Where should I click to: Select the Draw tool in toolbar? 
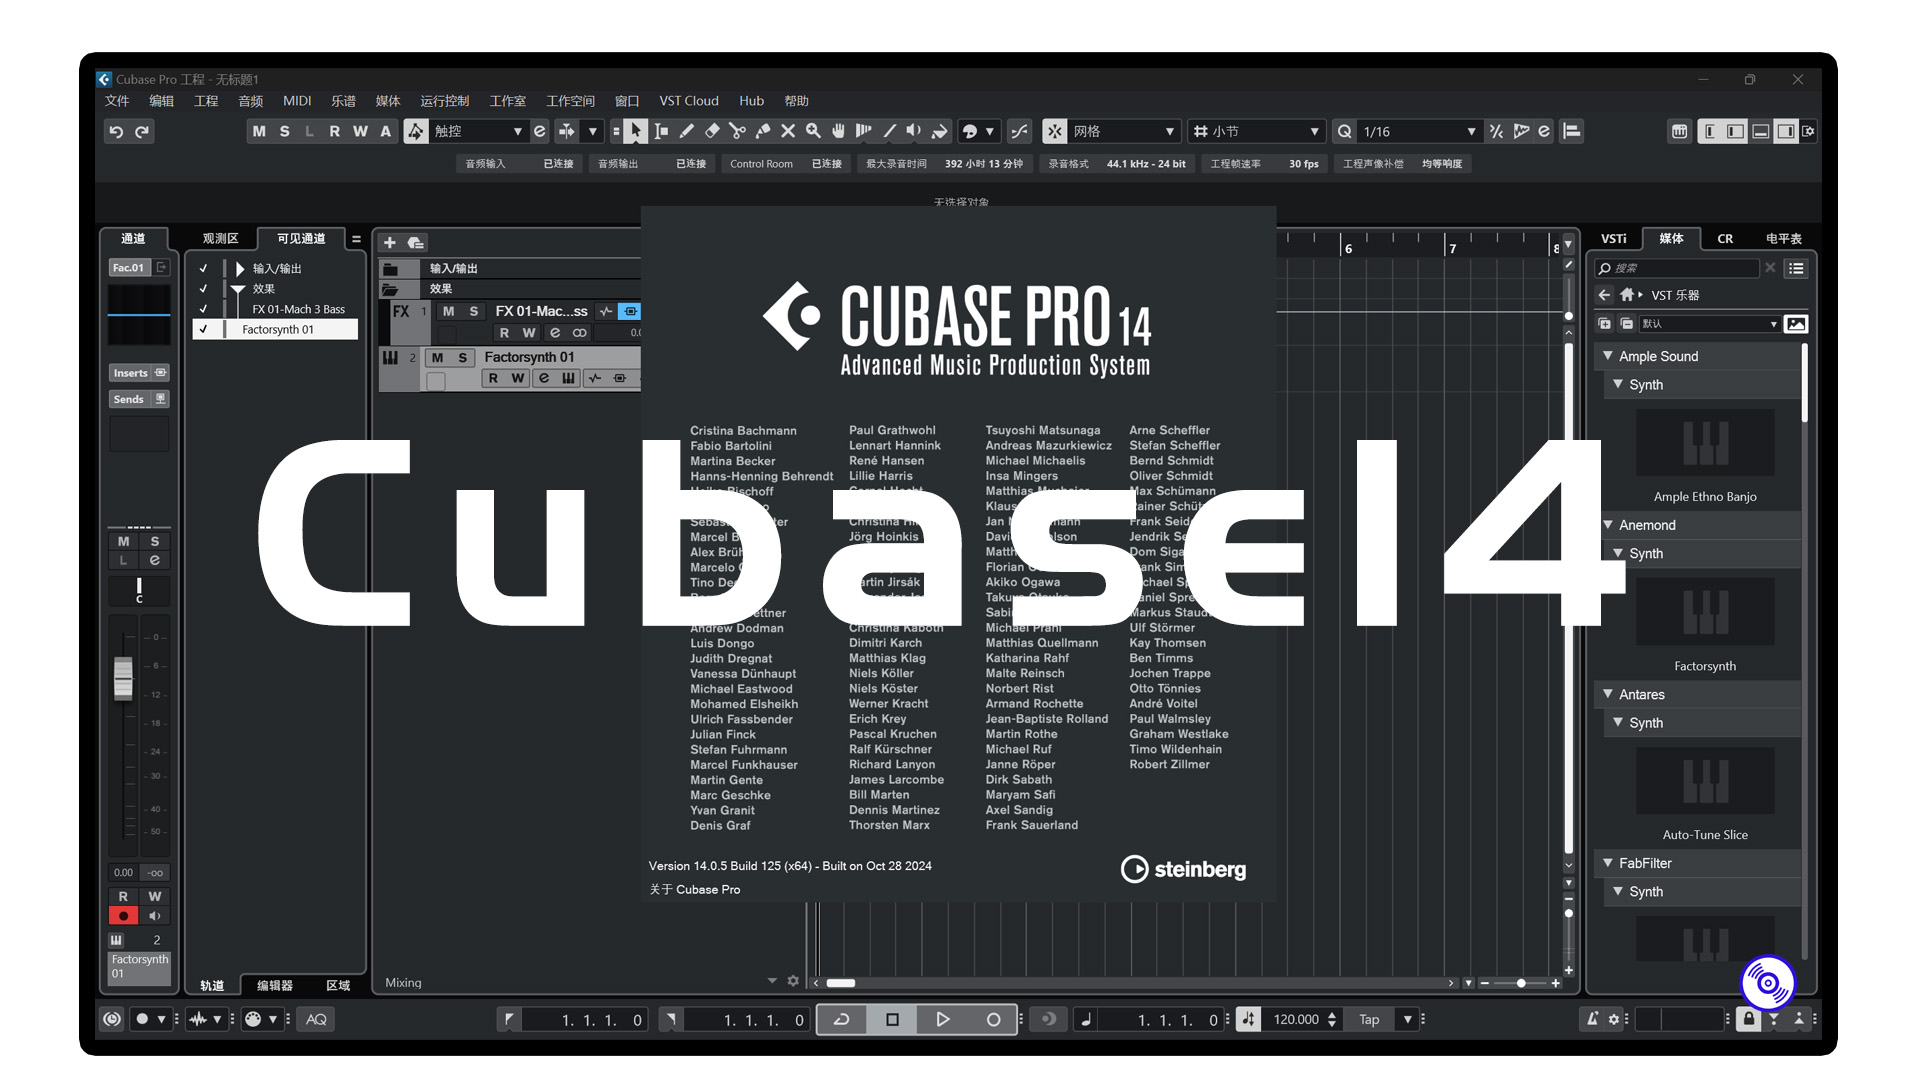click(x=686, y=131)
